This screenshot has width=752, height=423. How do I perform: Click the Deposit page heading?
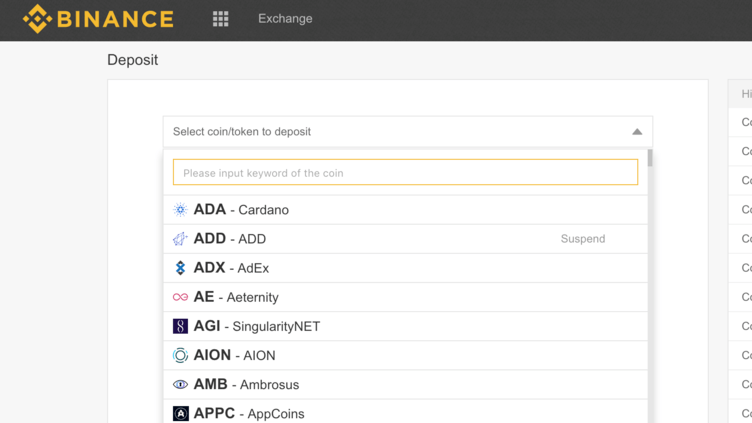[x=132, y=60]
